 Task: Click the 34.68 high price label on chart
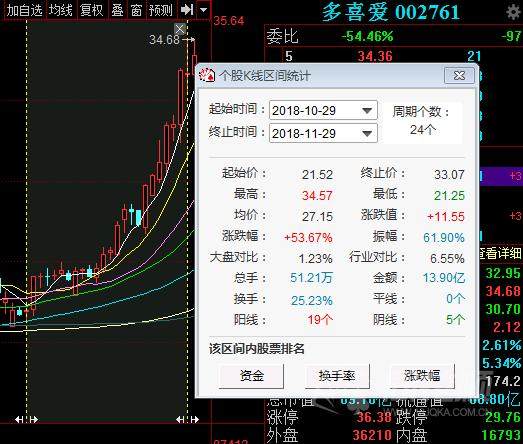pos(164,40)
